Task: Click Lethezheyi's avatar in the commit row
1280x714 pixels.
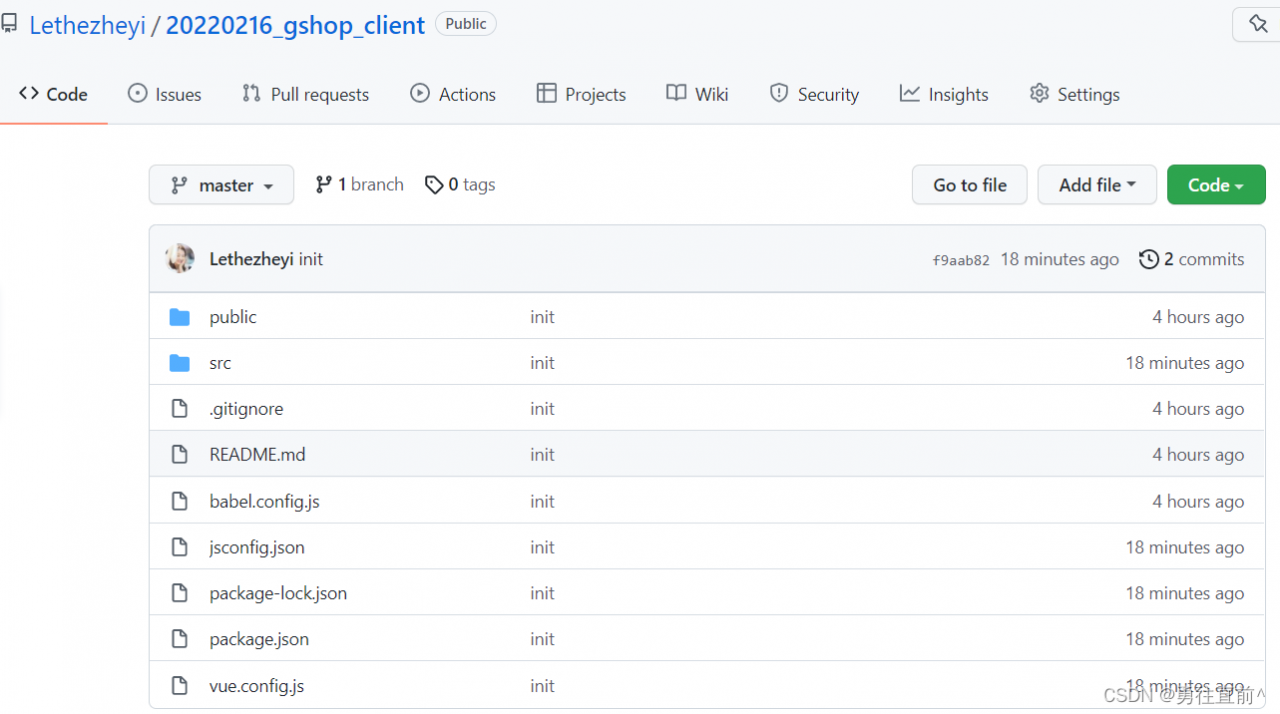Action: click(180, 259)
